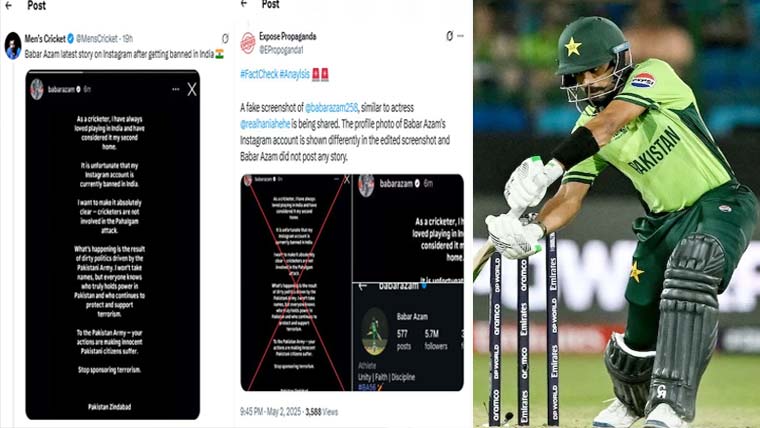This screenshot has width=760, height=428.
Task: Click the 9:45 PM May 2, 2025 timestamp
Action: [271, 412]
